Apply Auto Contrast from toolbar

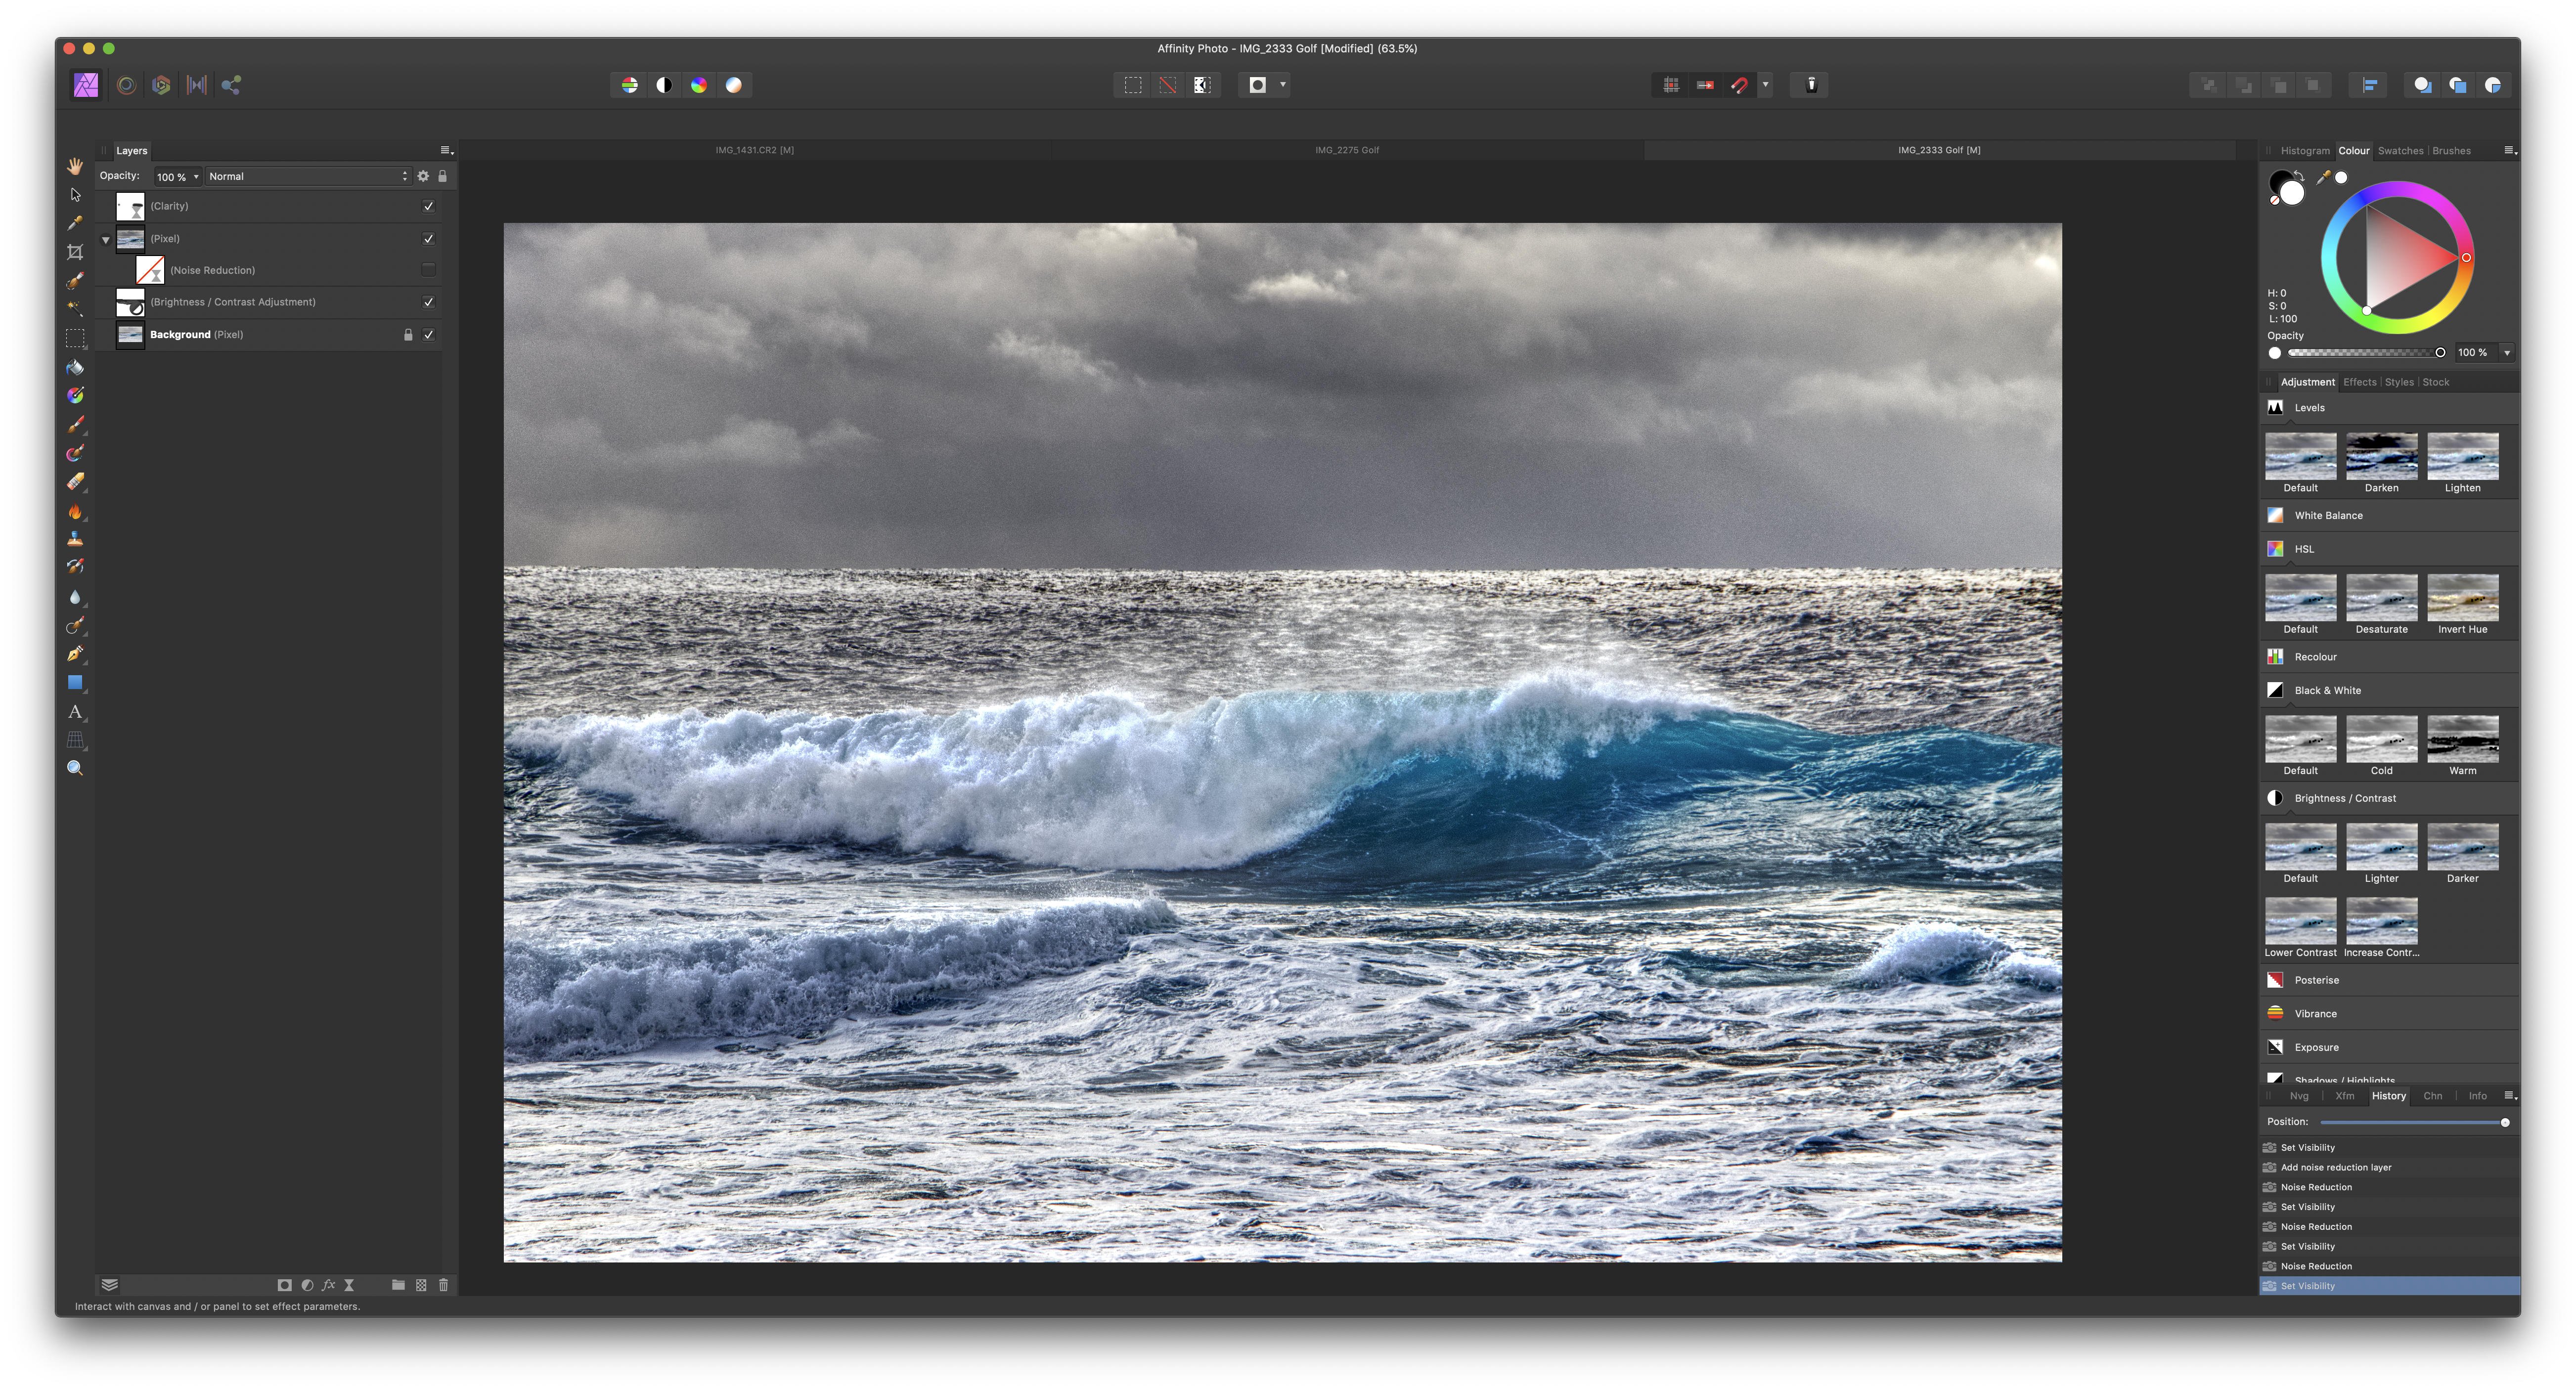coord(664,85)
